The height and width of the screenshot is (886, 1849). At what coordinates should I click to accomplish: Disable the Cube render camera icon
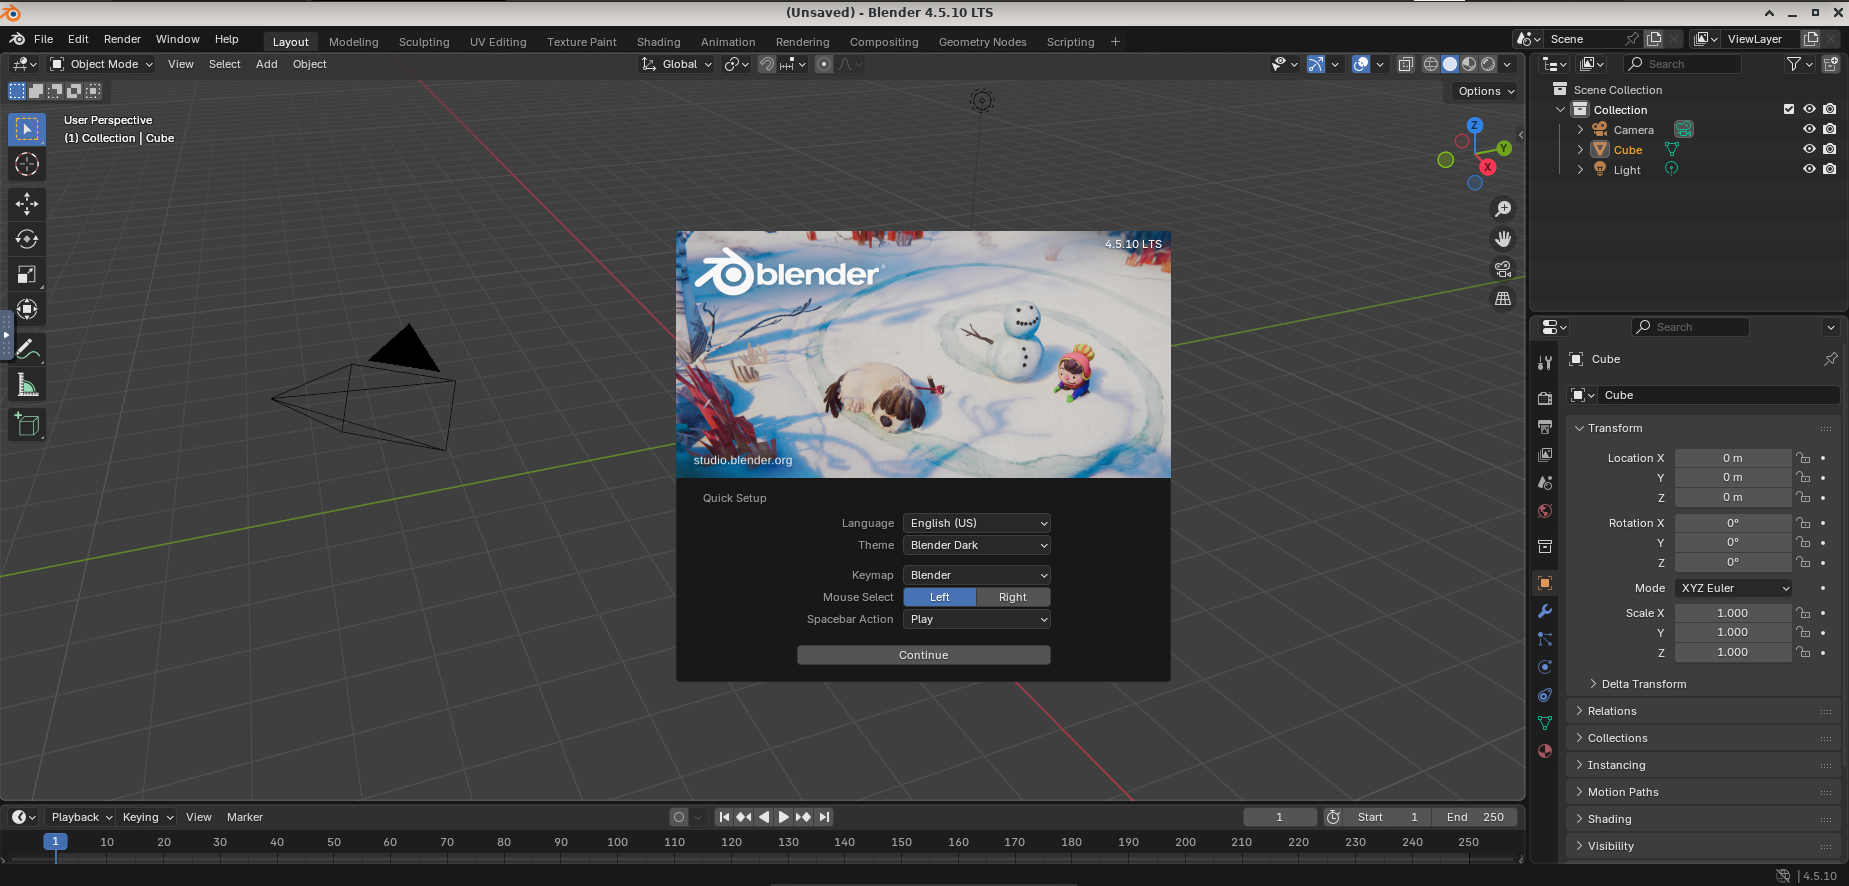1829,149
